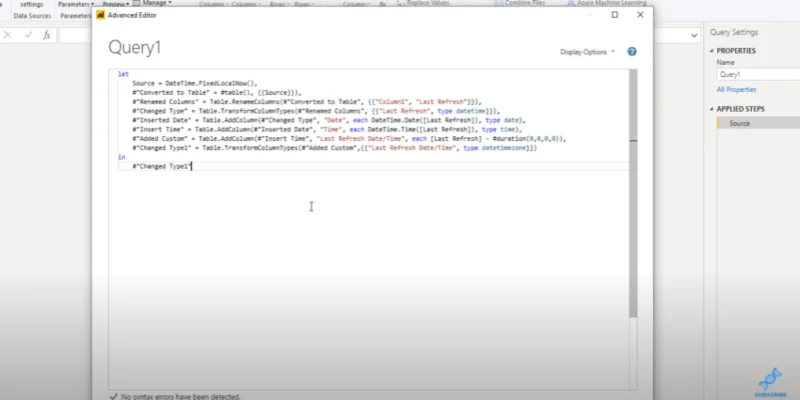Click the Combine Files icon
The width and height of the screenshot is (800, 400).
coord(498,3)
